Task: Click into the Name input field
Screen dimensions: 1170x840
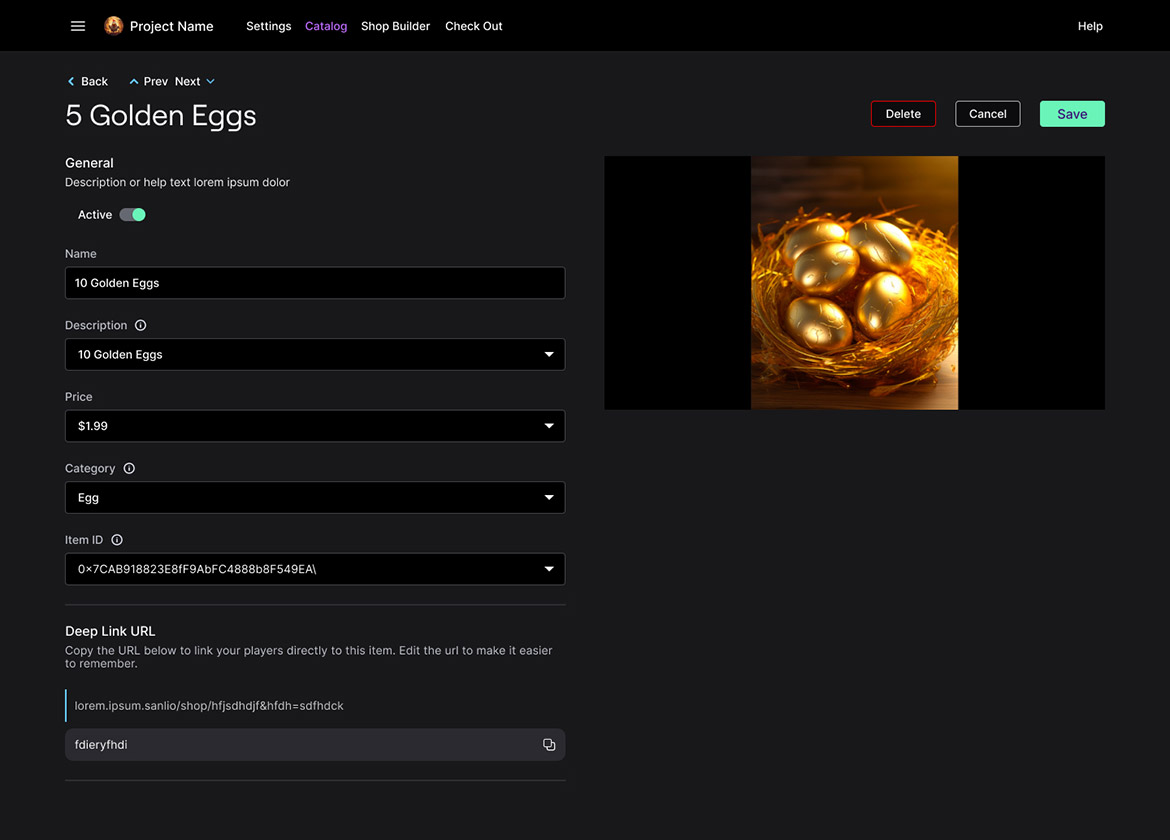Action: point(315,283)
